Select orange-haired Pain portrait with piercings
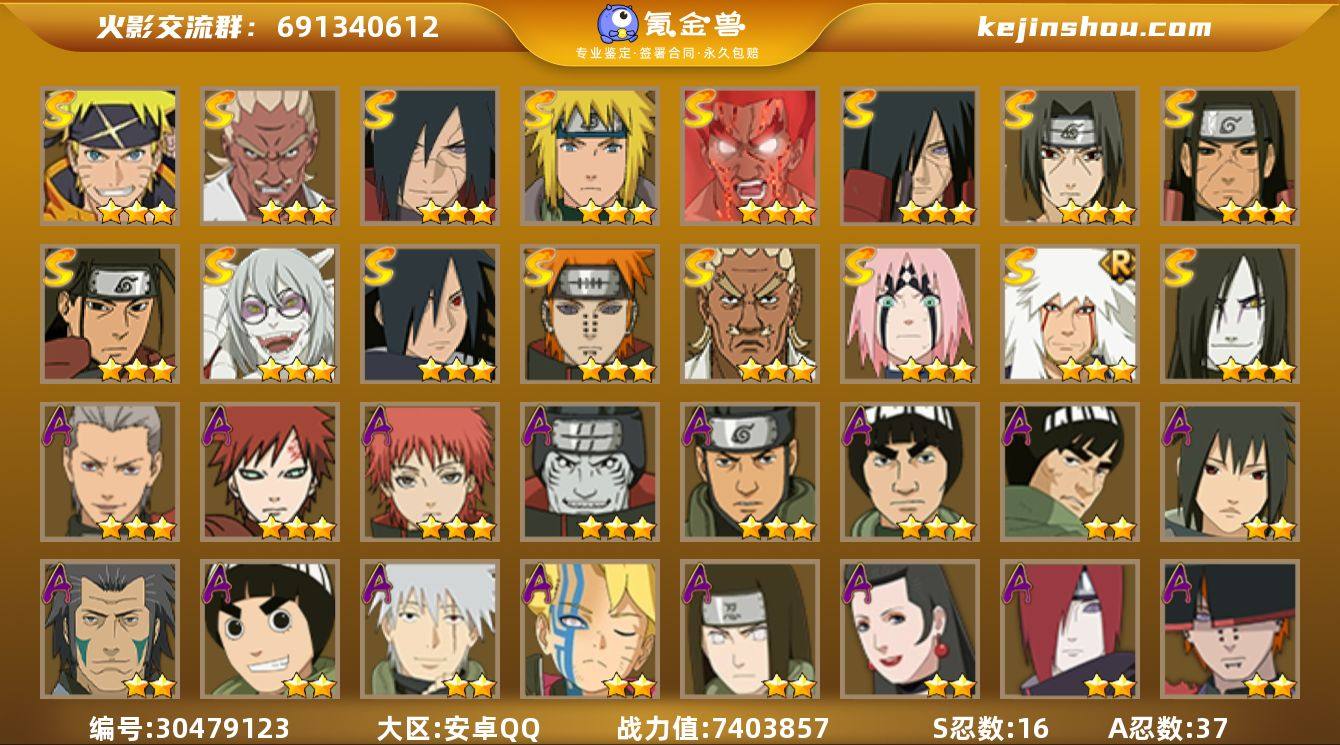 point(590,314)
